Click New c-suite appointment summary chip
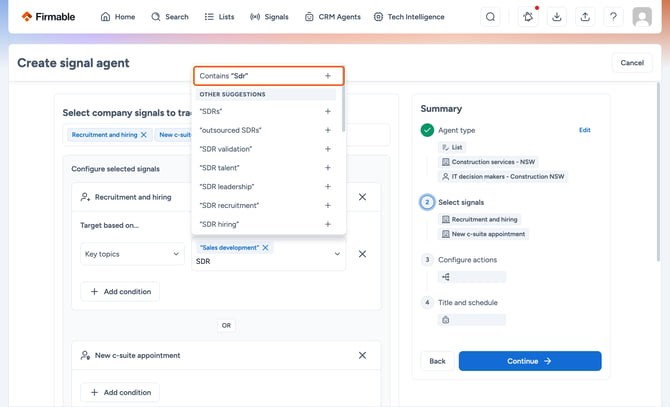 [483, 234]
